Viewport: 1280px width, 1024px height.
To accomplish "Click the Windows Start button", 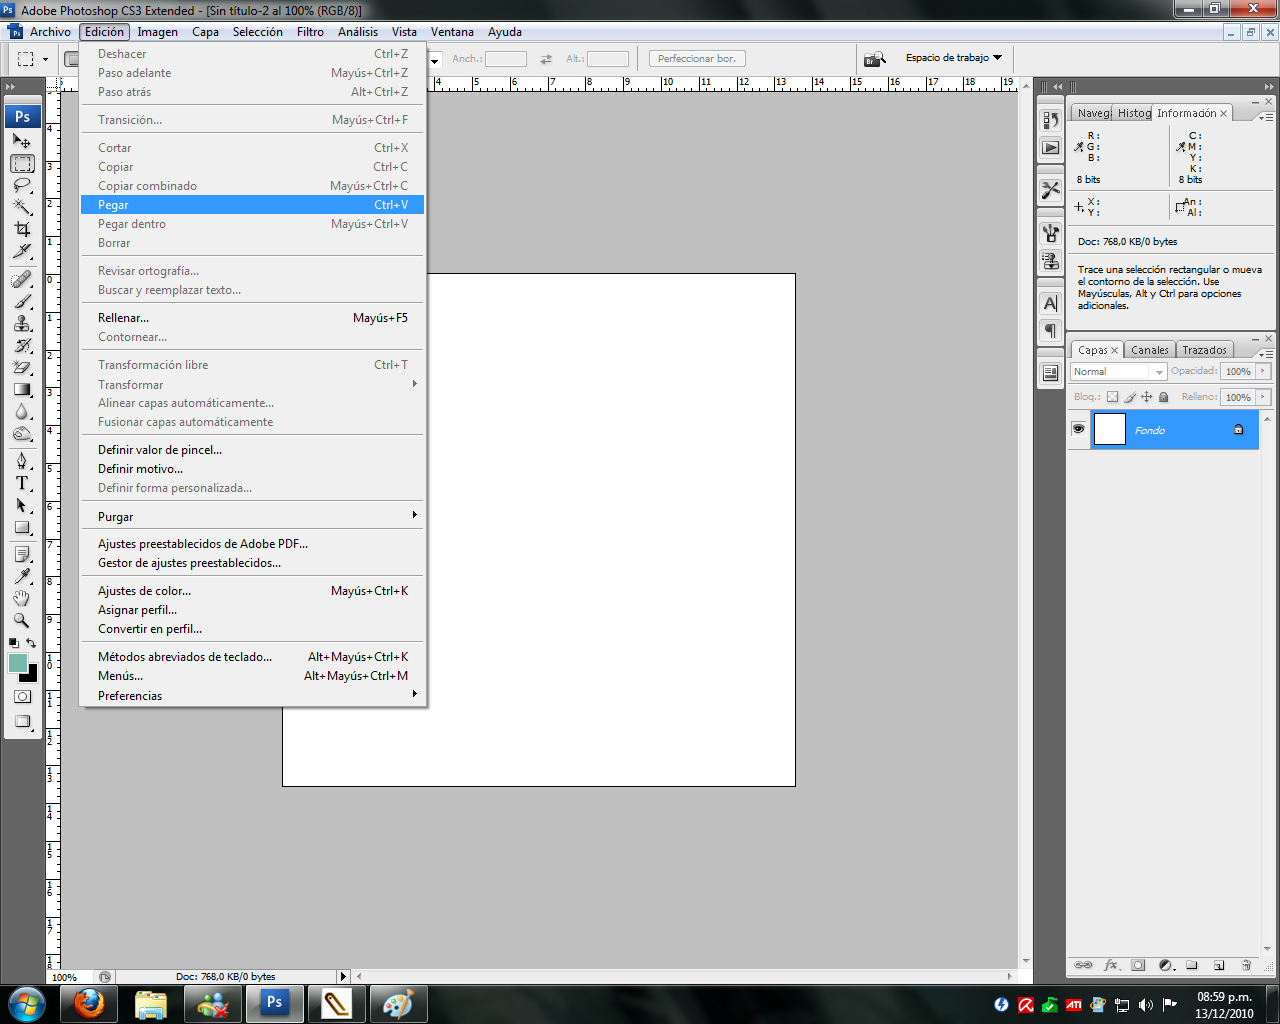I will 26,1003.
